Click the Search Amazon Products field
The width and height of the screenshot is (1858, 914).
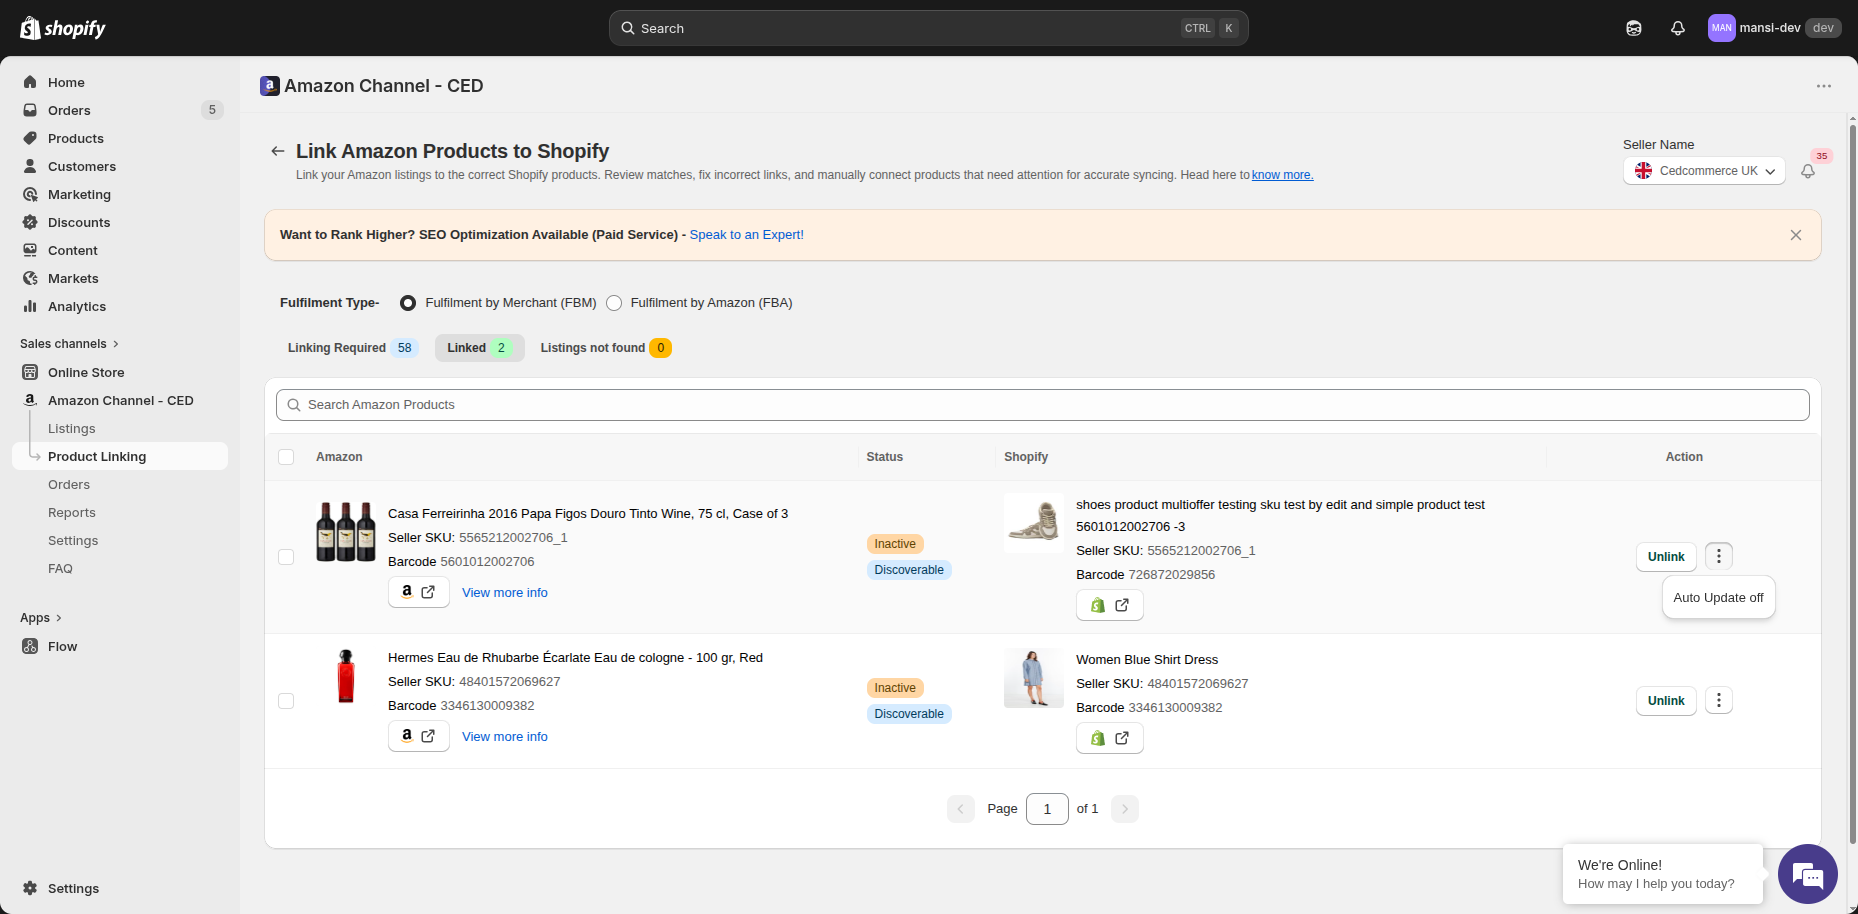pyautogui.click(x=1042, y=405)
